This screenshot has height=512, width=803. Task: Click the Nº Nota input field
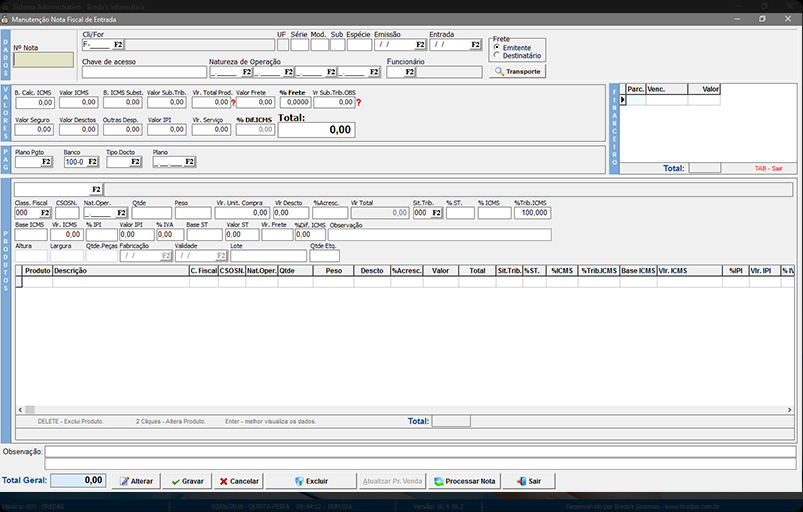point(43,59)
